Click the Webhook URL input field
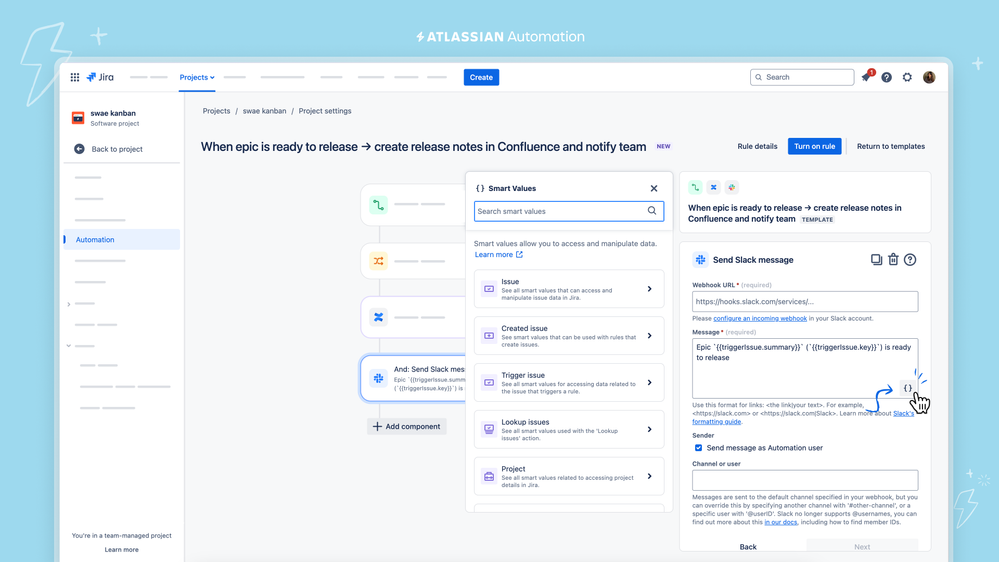Image resolution: width=999 pixels, height=562 pixels. click(805, 301)
